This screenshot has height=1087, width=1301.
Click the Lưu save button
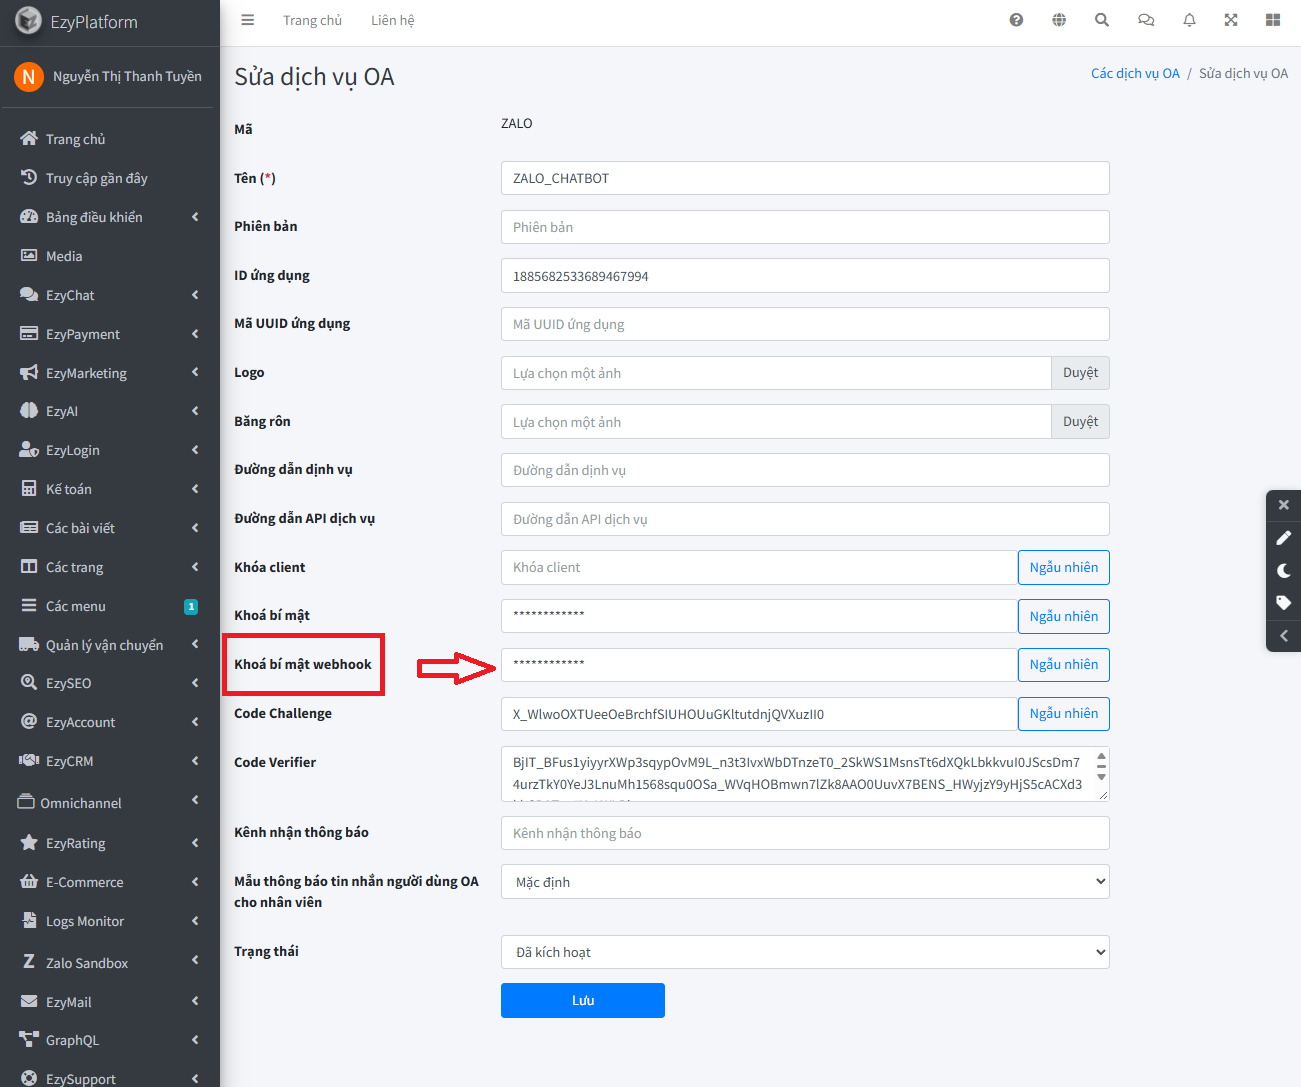pyautogui.click(x=583, y=1000)
